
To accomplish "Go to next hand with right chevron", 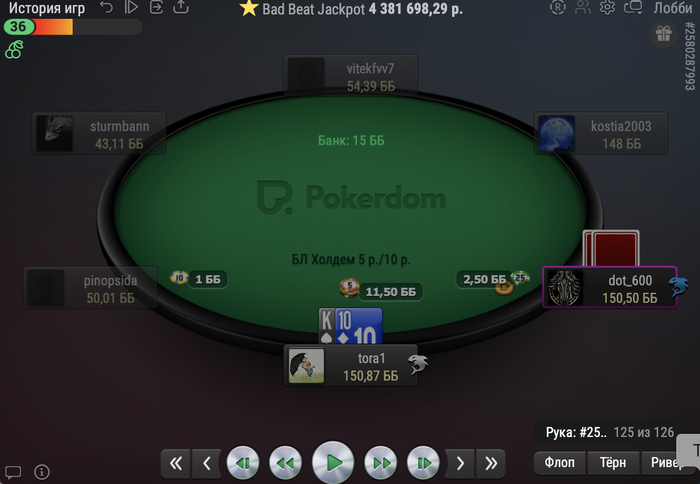I will [461, 463].
